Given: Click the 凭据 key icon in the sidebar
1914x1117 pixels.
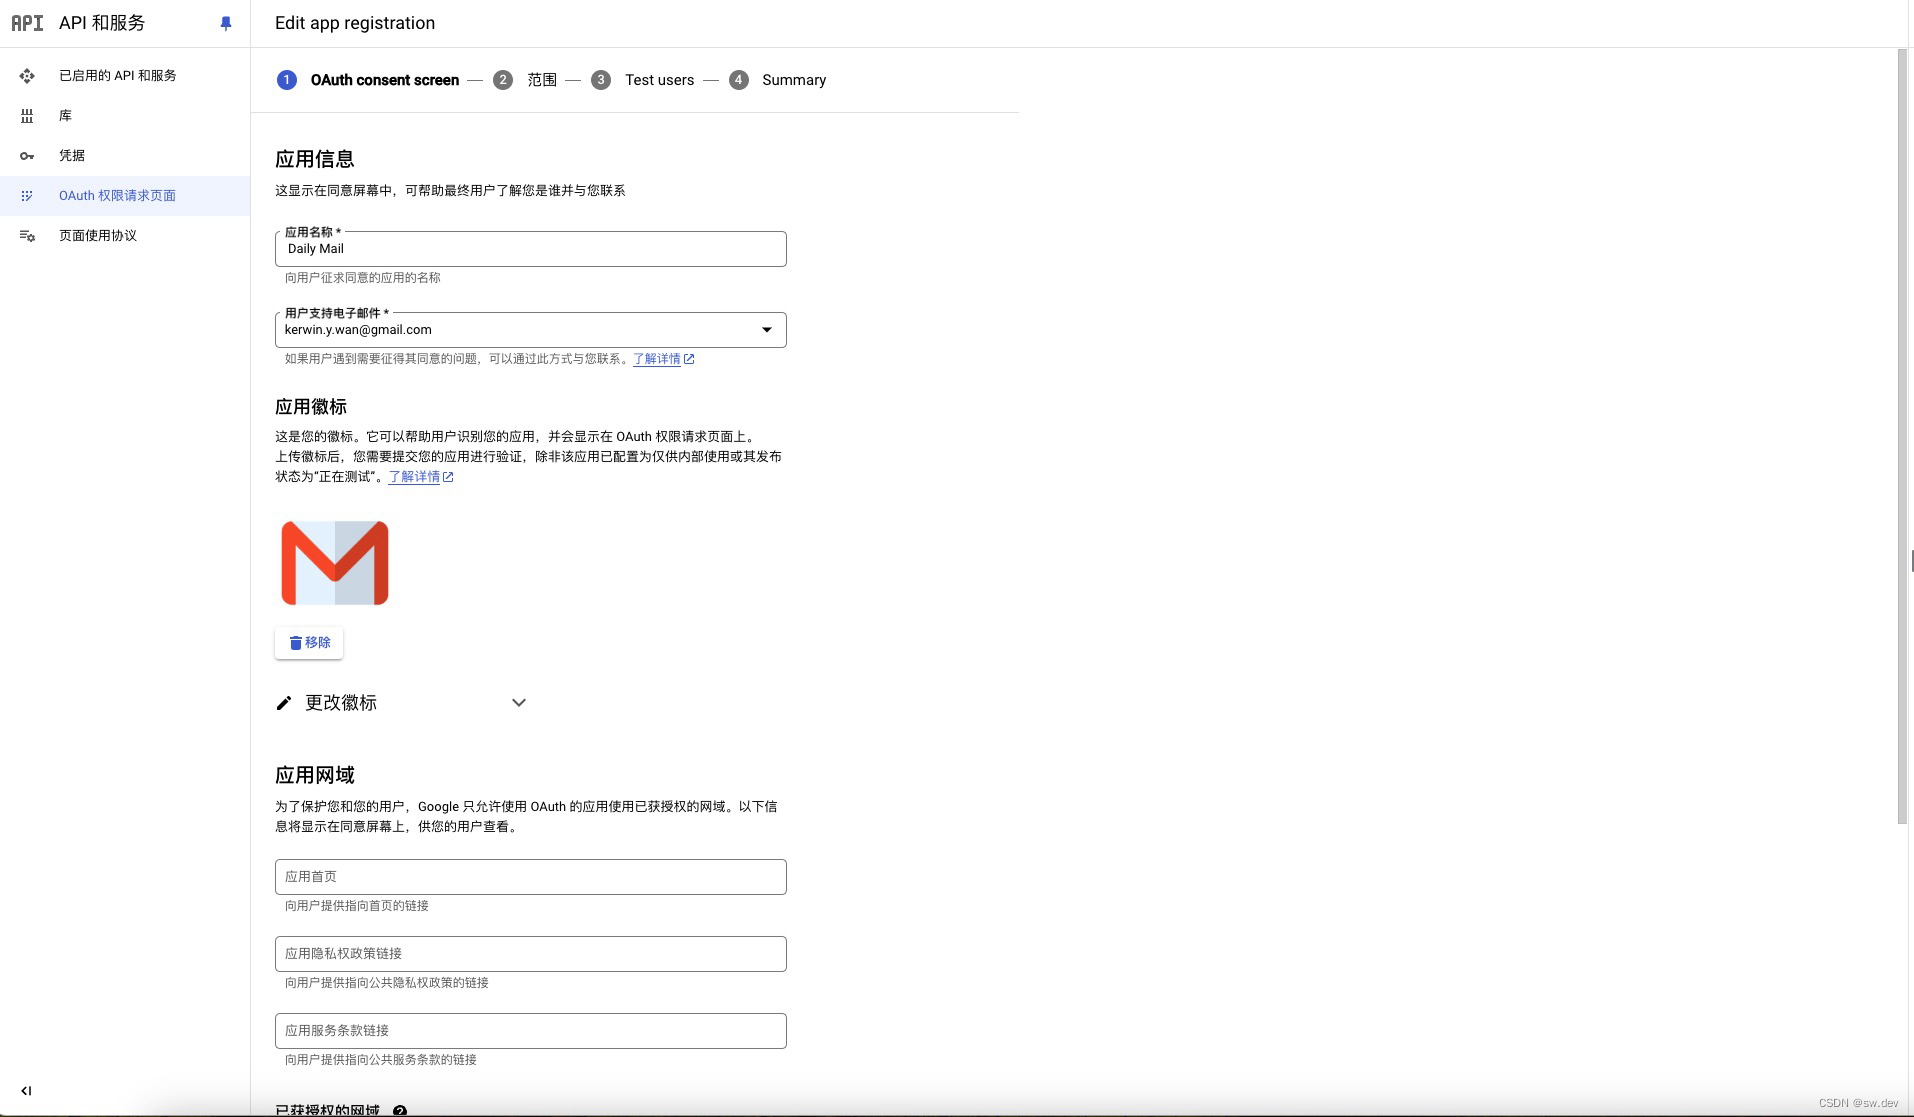Looking at the screenshot, I should pyautogui.click(x=27, y=156).
